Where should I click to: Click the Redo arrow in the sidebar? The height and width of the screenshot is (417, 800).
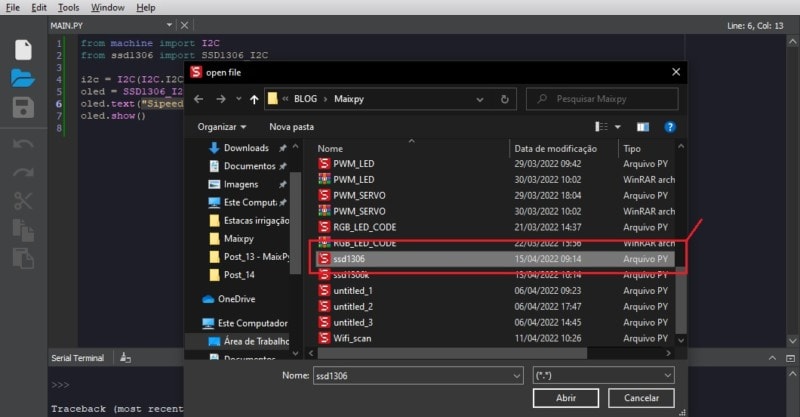[23, 173]
